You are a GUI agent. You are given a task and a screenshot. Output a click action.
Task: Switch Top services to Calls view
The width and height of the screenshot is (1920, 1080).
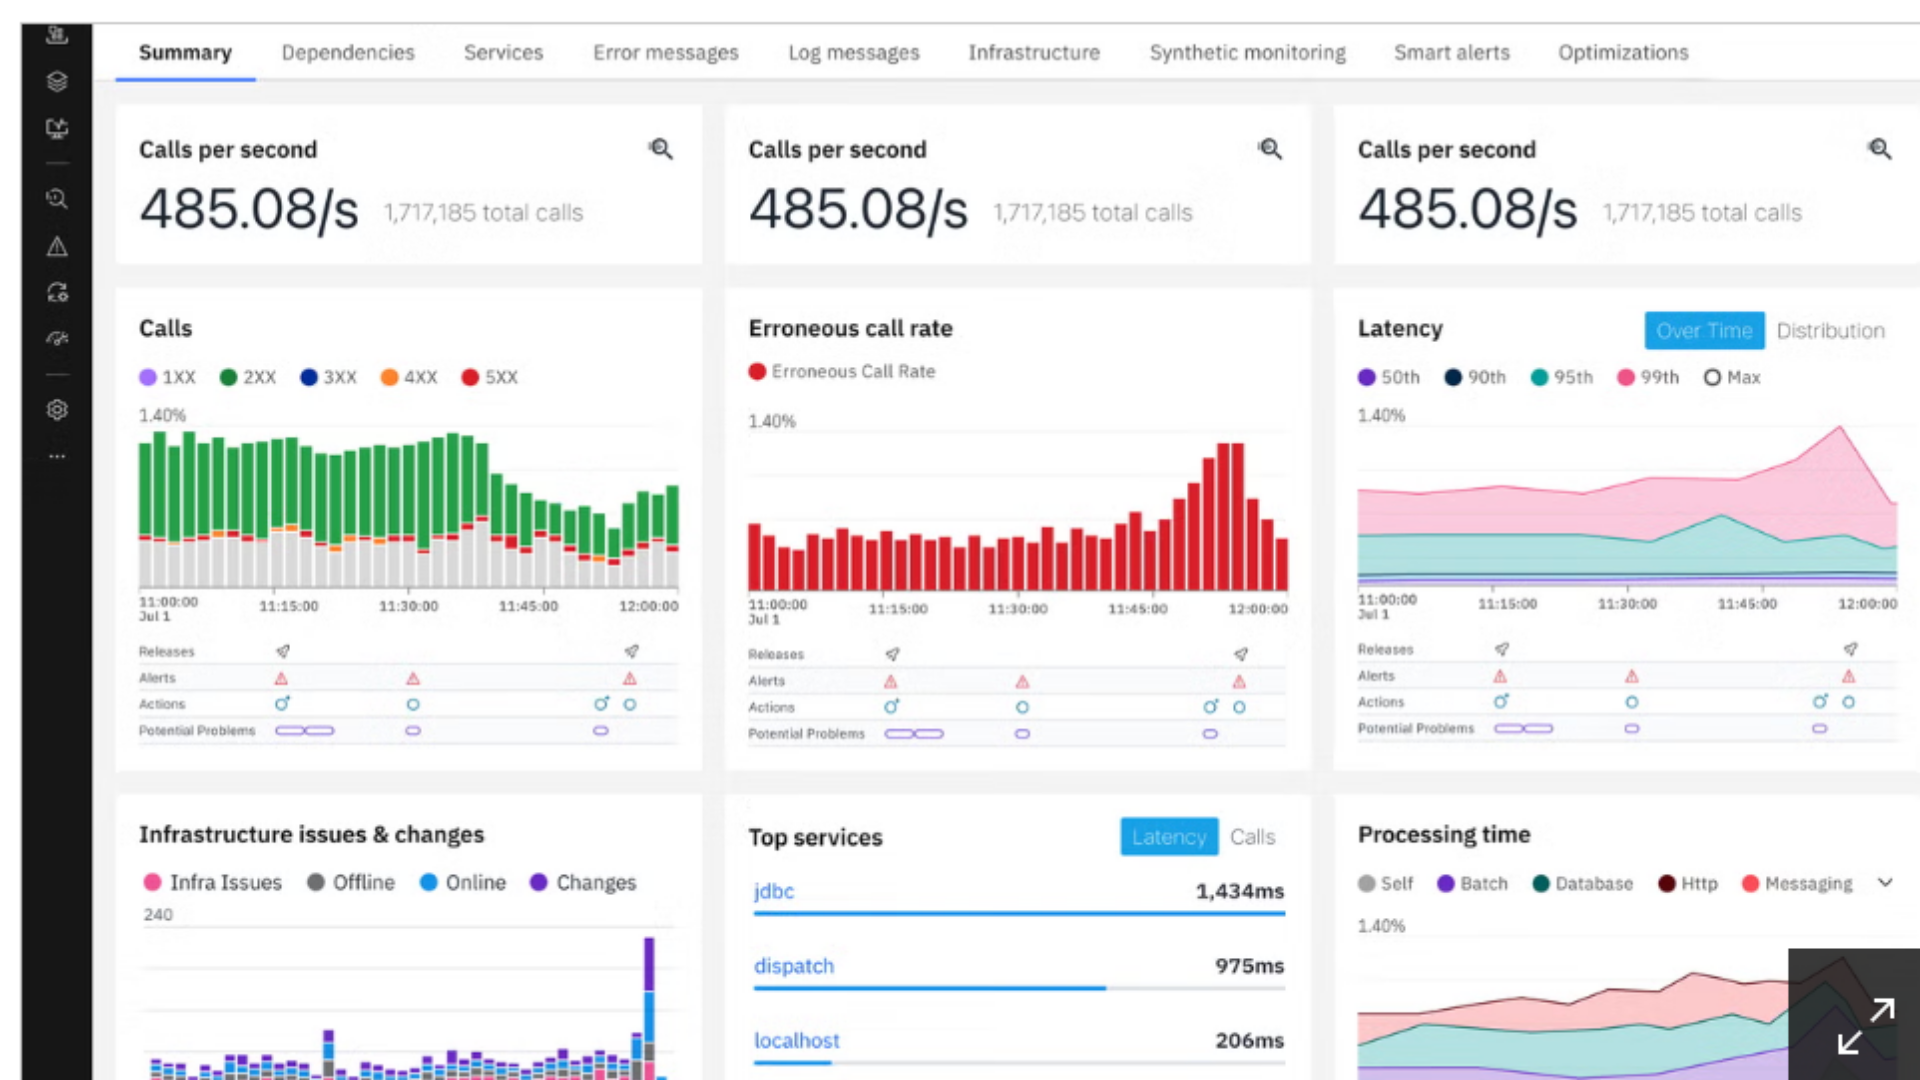[1252, 837]
